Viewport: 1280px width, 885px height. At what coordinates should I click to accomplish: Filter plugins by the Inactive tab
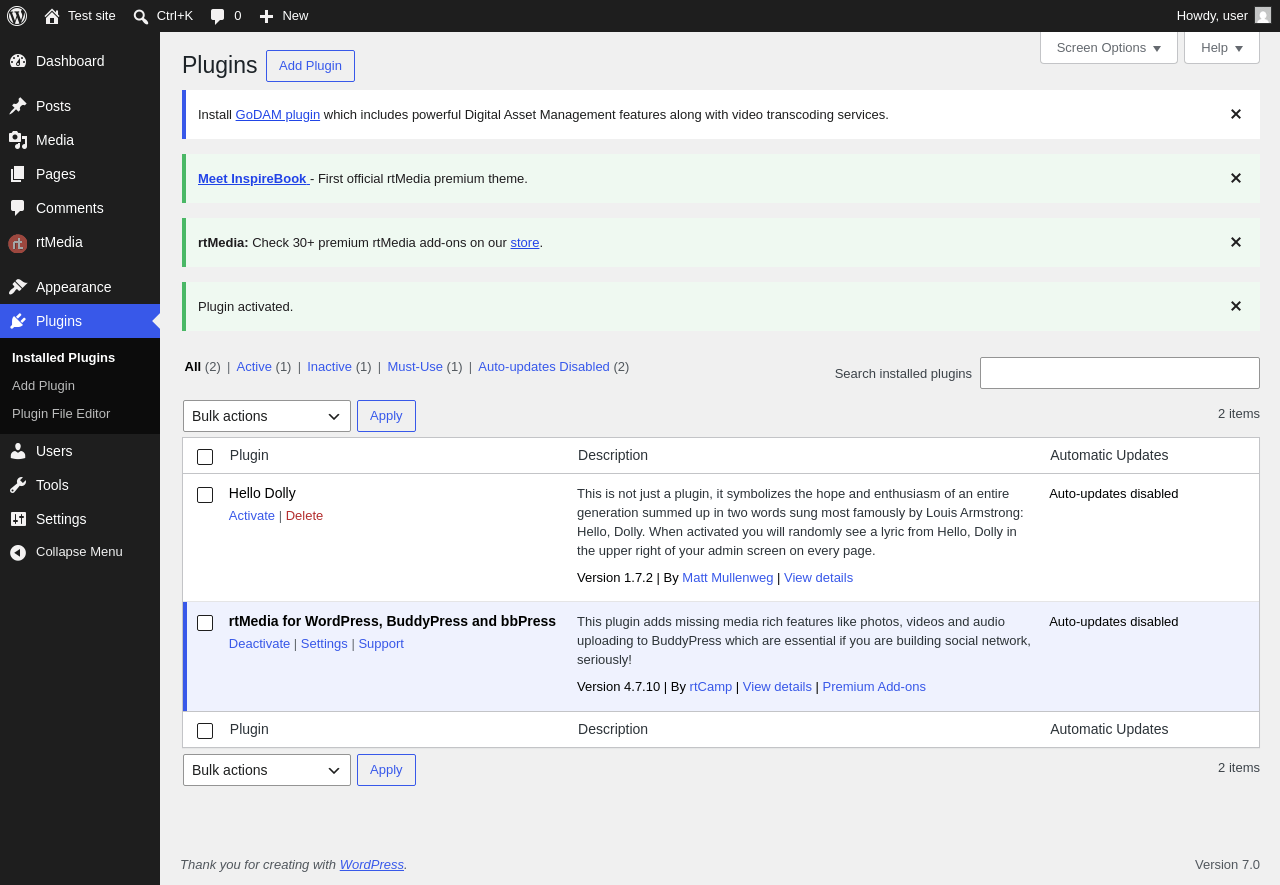pyautogui.click(x=329, y=367)
